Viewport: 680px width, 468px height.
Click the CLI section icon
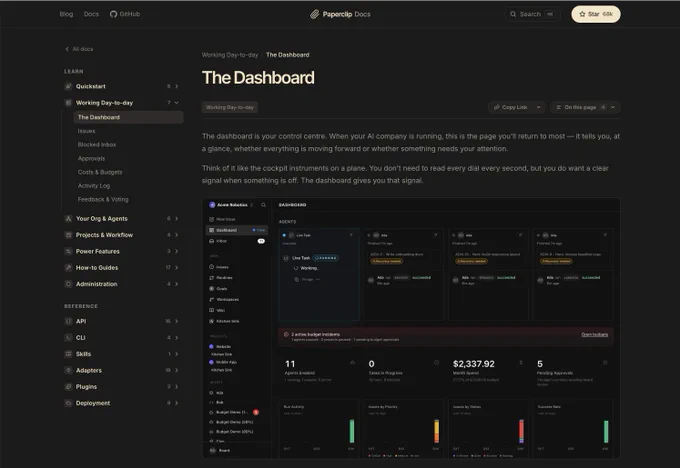coord(68,338)
